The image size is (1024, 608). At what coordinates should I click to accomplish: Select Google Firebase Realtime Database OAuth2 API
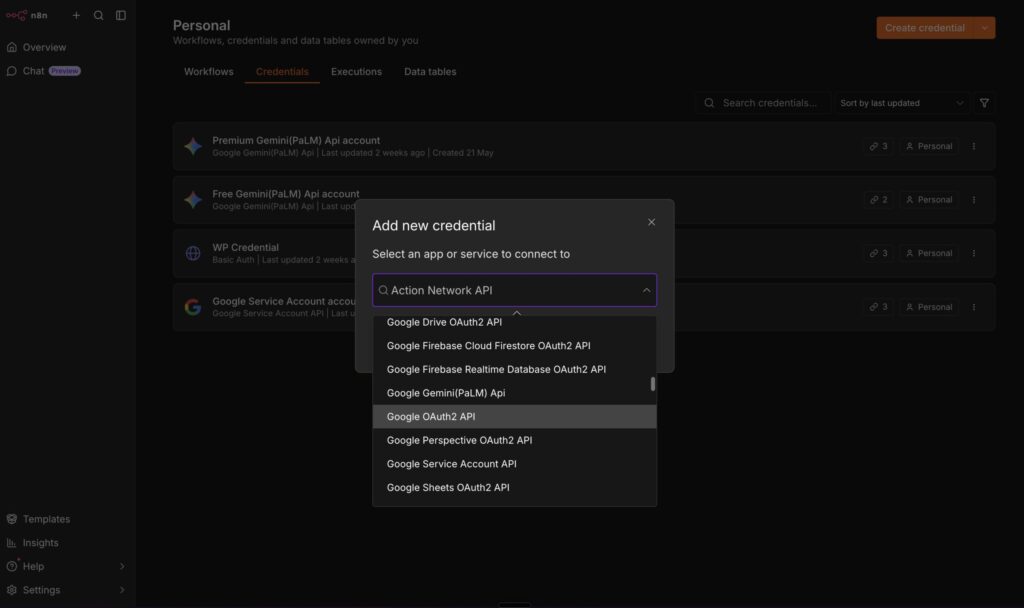[514, 370]
